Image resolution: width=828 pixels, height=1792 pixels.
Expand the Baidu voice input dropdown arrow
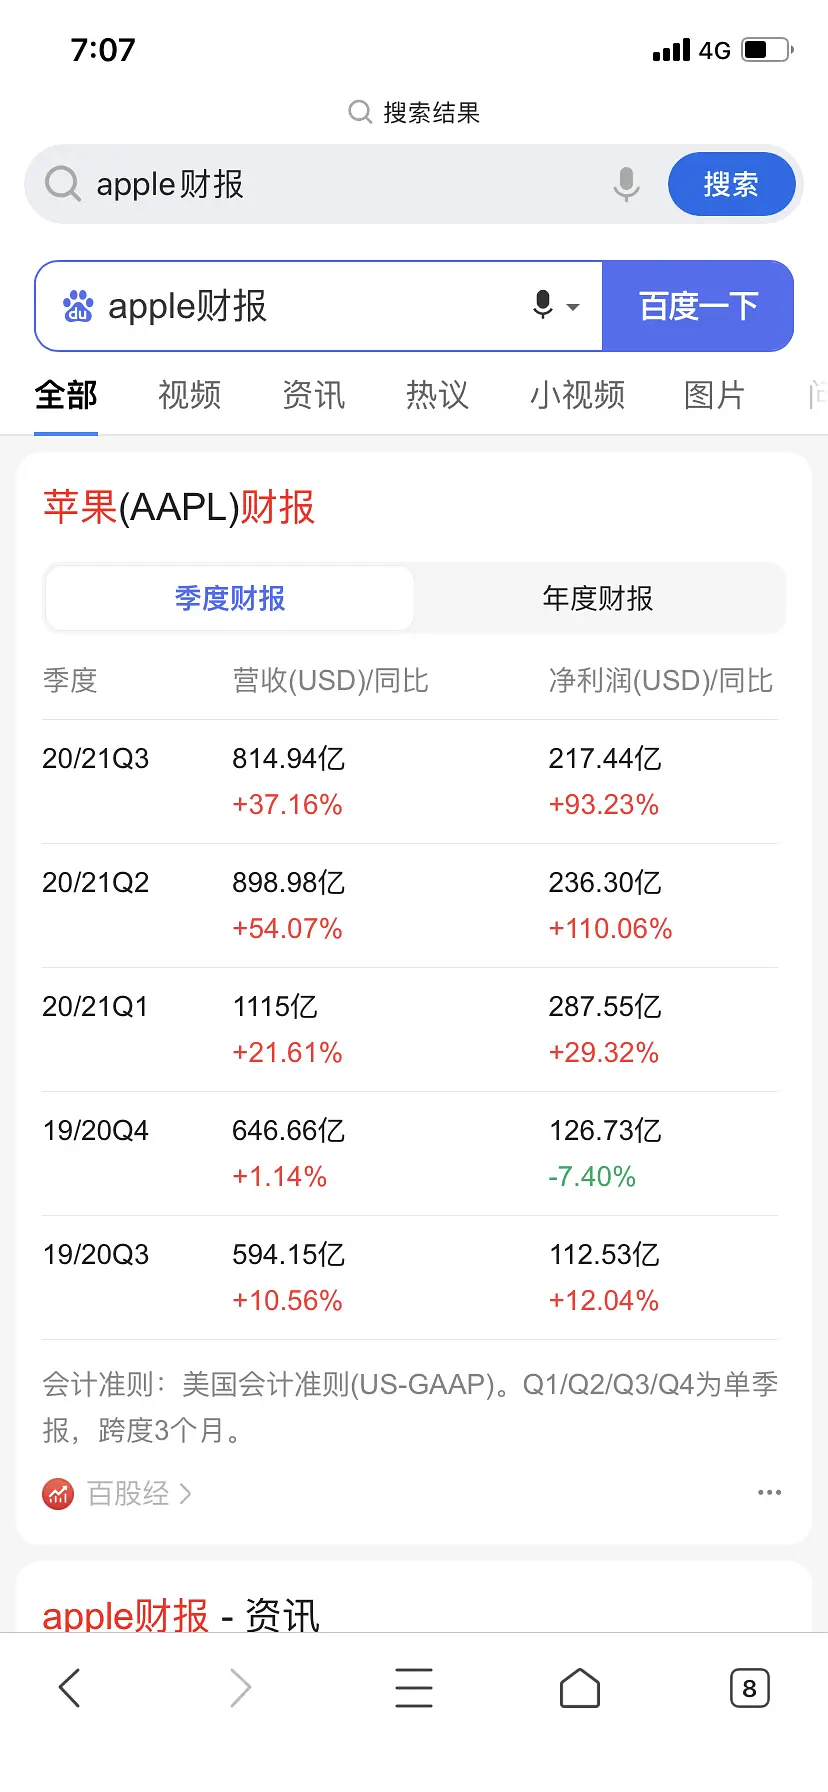point(573,307)
